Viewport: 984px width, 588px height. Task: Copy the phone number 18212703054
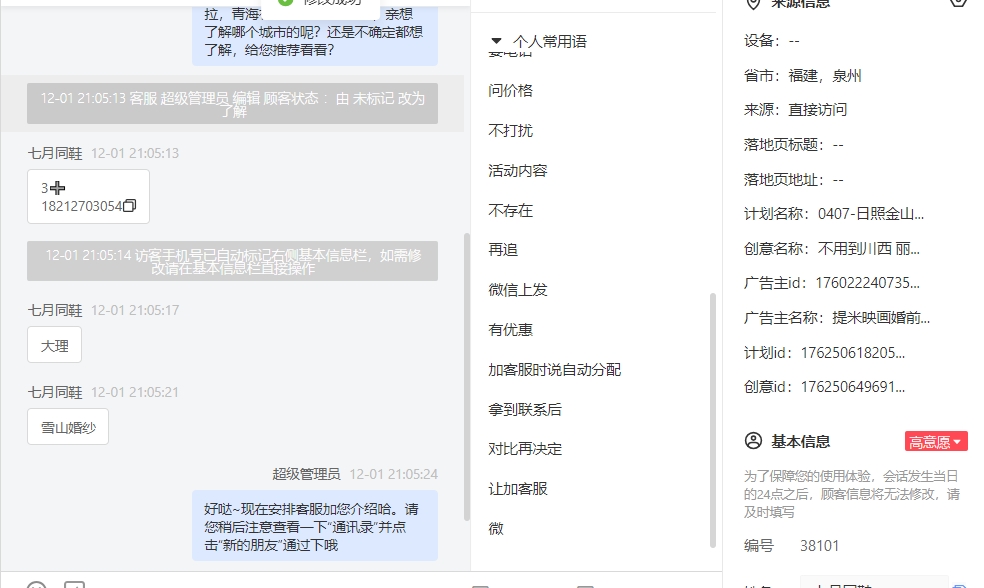(130, 206)
